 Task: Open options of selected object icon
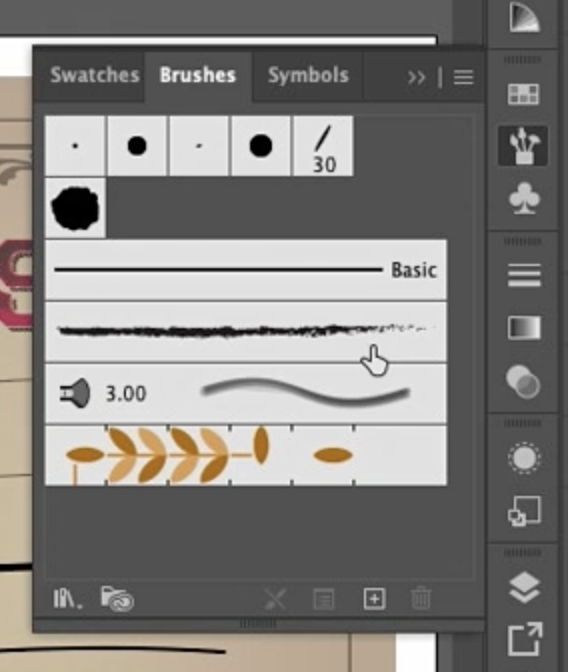point(324,598)
